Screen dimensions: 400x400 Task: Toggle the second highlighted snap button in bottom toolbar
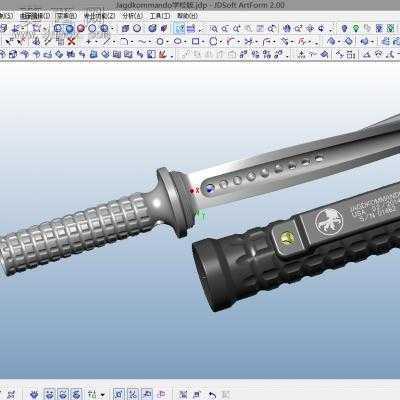pos(63,395)
